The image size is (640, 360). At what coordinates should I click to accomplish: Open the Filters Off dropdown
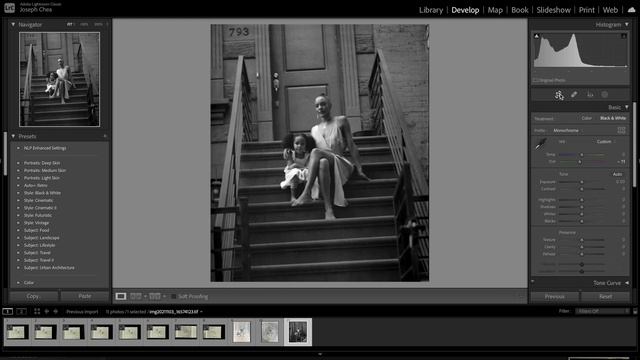point(602,311)
